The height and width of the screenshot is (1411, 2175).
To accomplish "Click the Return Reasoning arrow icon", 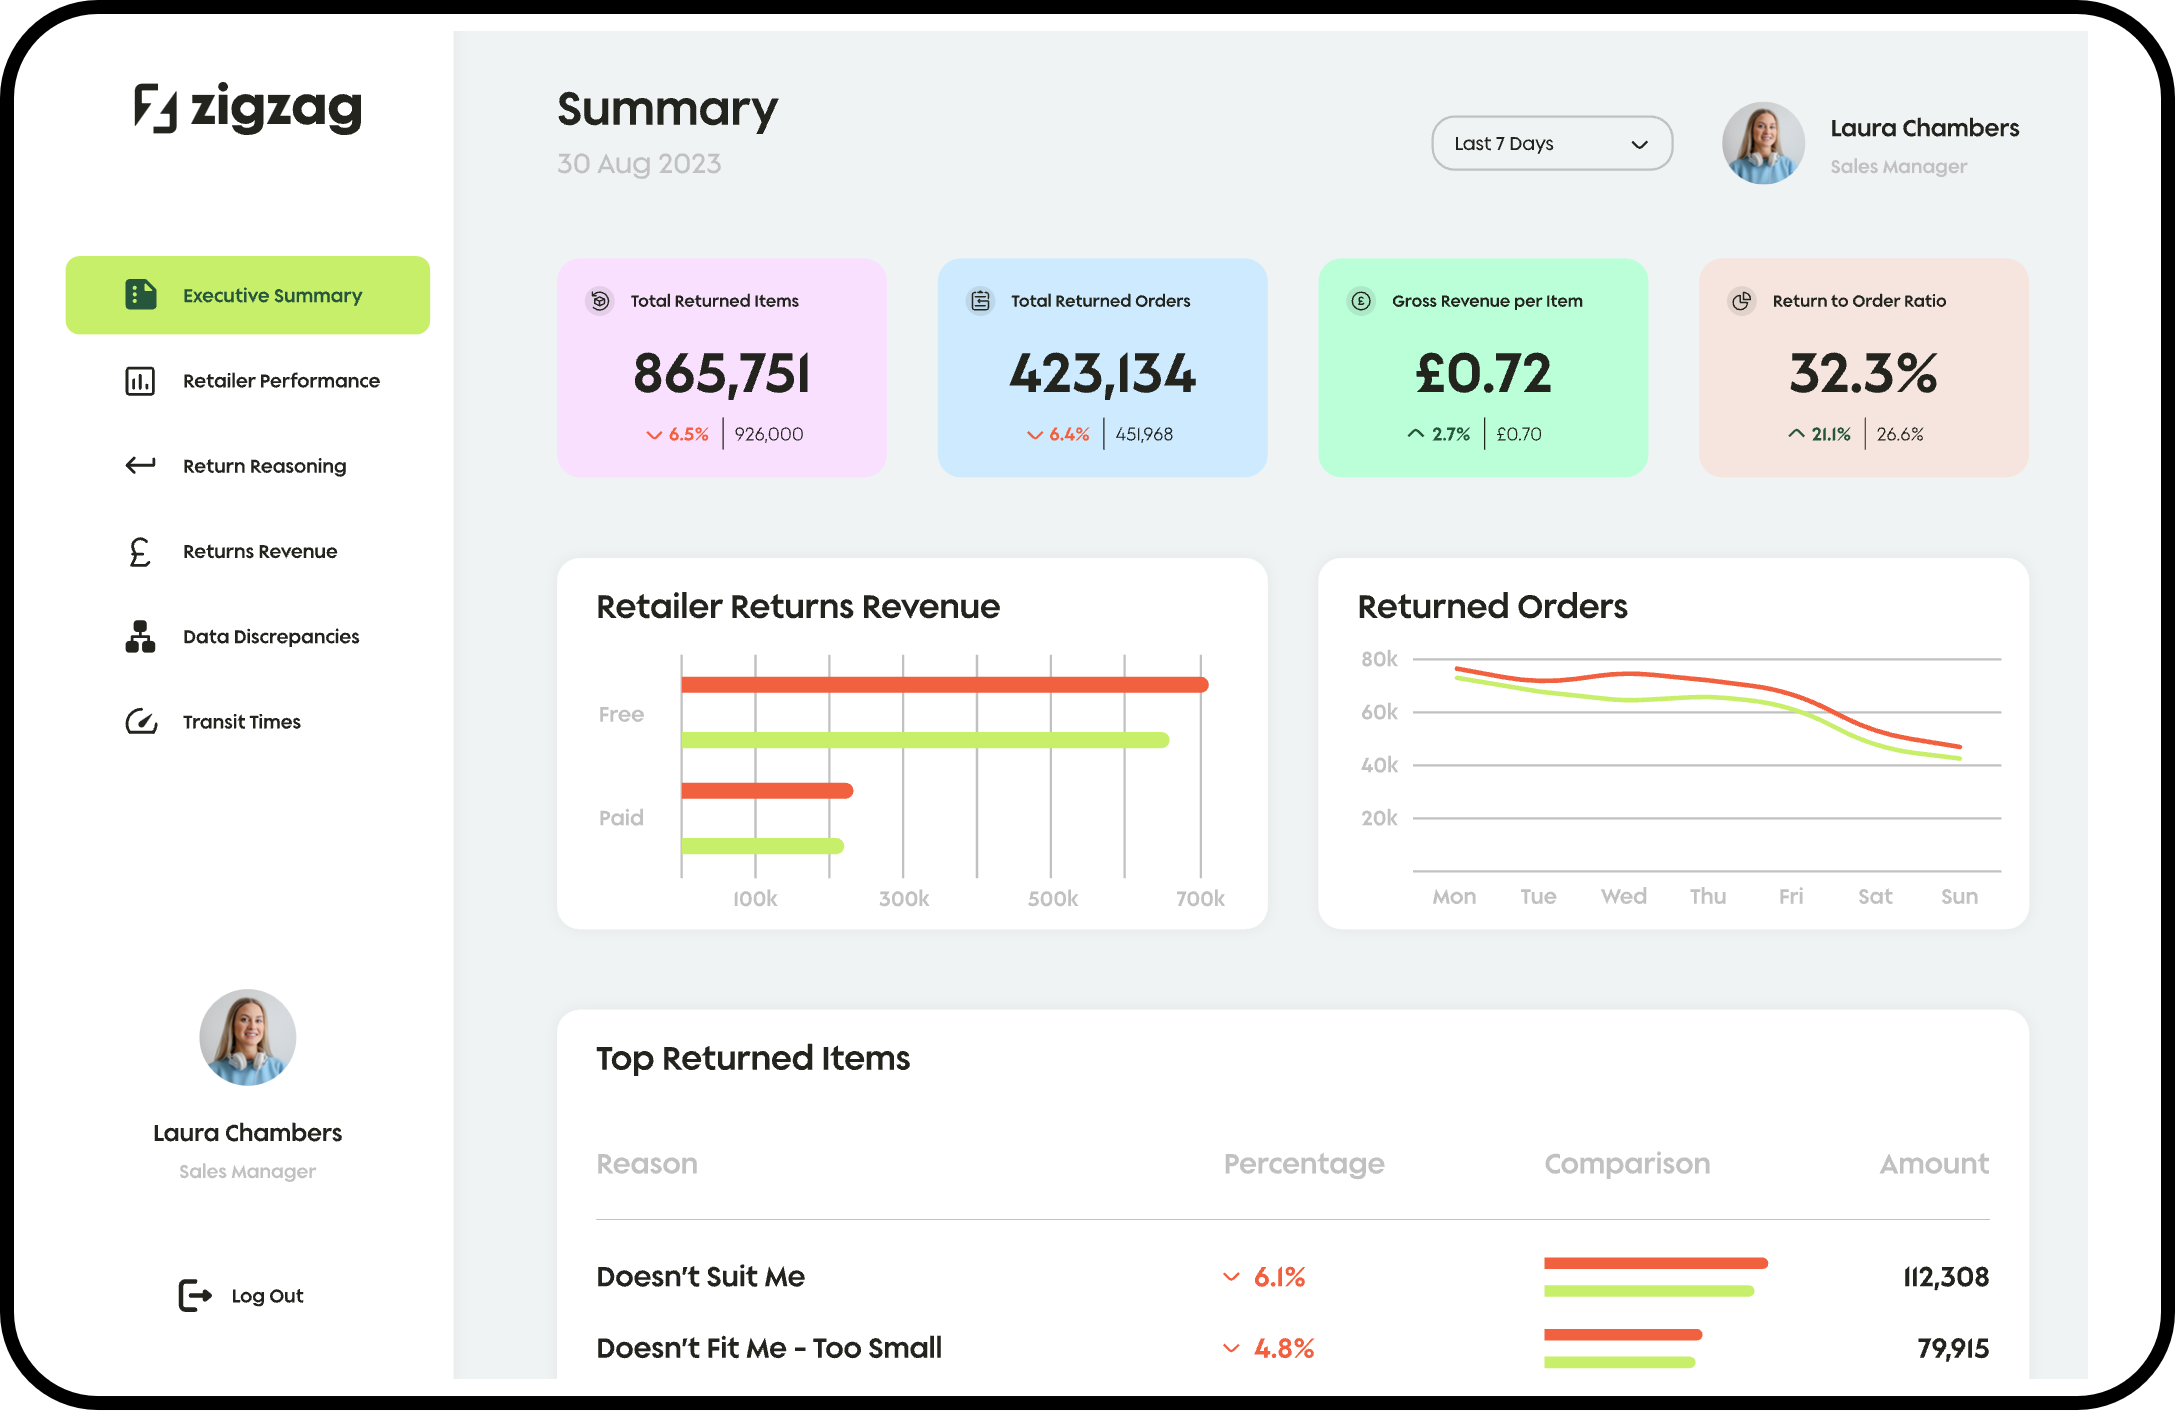I will click(x=140, y=465).
